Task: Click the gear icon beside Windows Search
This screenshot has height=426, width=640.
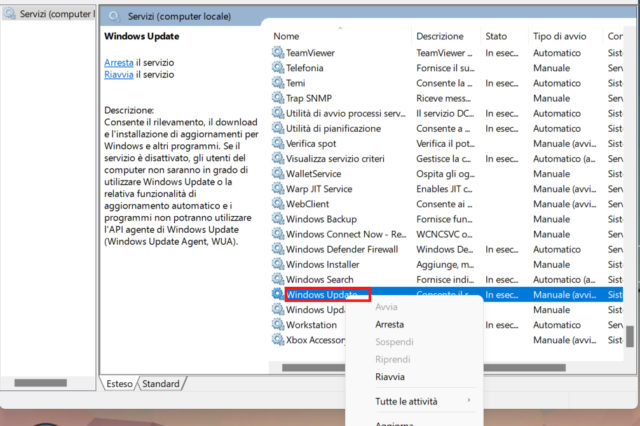Action: 278,279
